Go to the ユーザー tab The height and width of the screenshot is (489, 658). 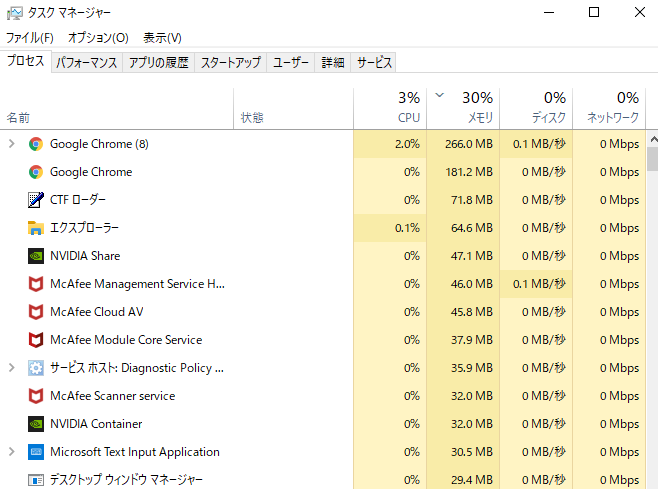click(x=290, y=63)
